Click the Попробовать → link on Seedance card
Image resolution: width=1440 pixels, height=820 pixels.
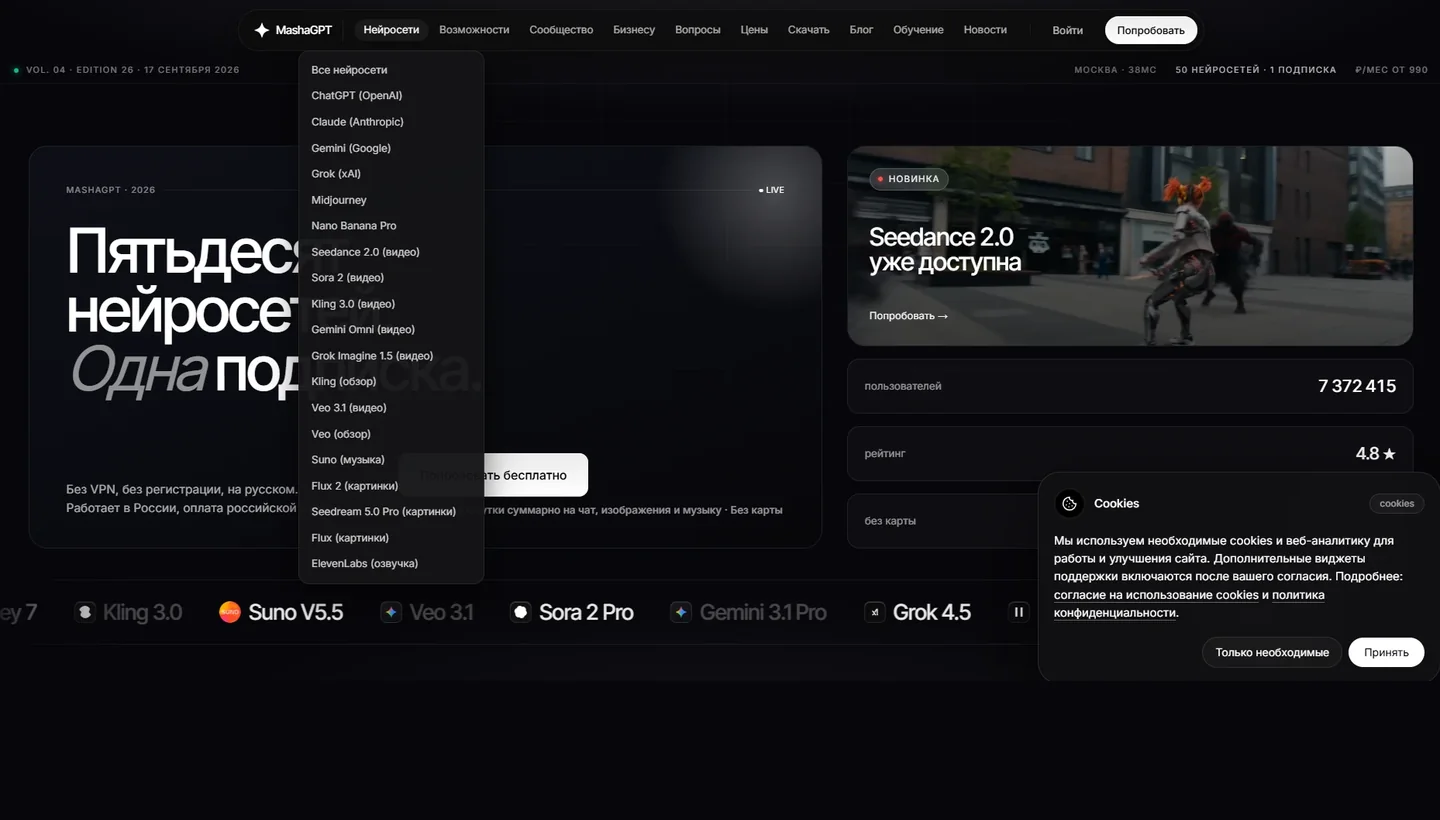click(x=908, y=316)
